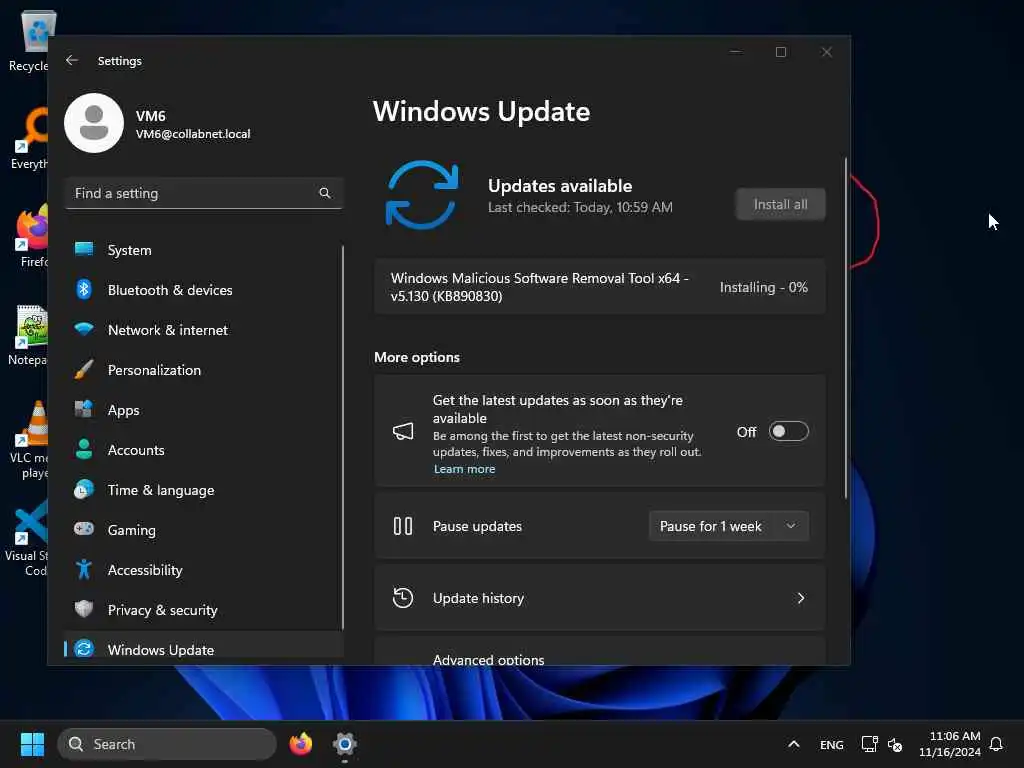Select Privacy & security shield icon
The width and height of the screenshot is (1024, 768).
pyautogui.click(x=84, y=609)
